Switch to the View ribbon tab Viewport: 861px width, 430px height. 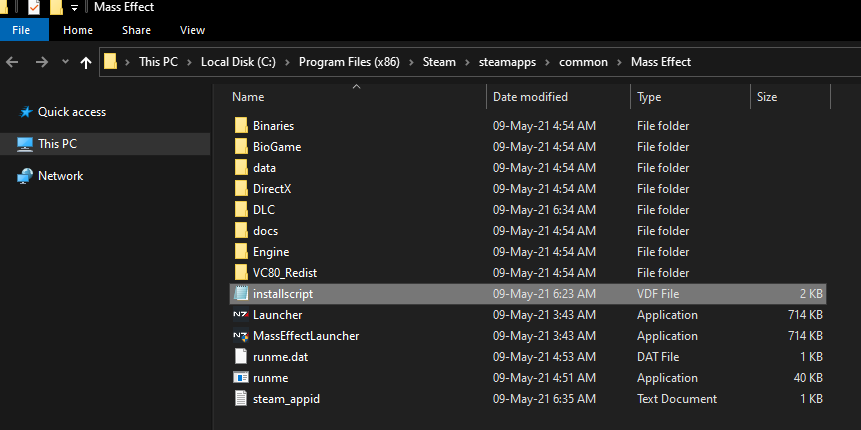pyautogui.click(x=192, y=30)
